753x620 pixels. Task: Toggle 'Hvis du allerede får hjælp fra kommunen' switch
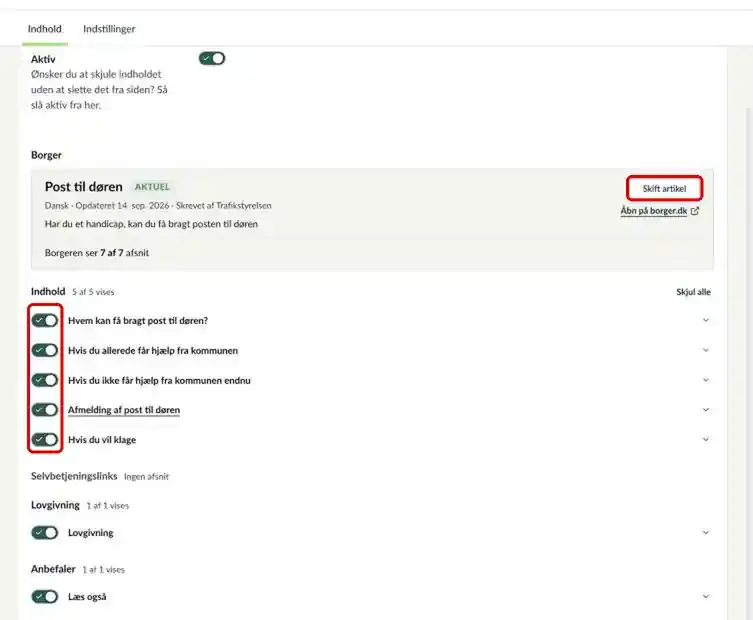point(45,350)
